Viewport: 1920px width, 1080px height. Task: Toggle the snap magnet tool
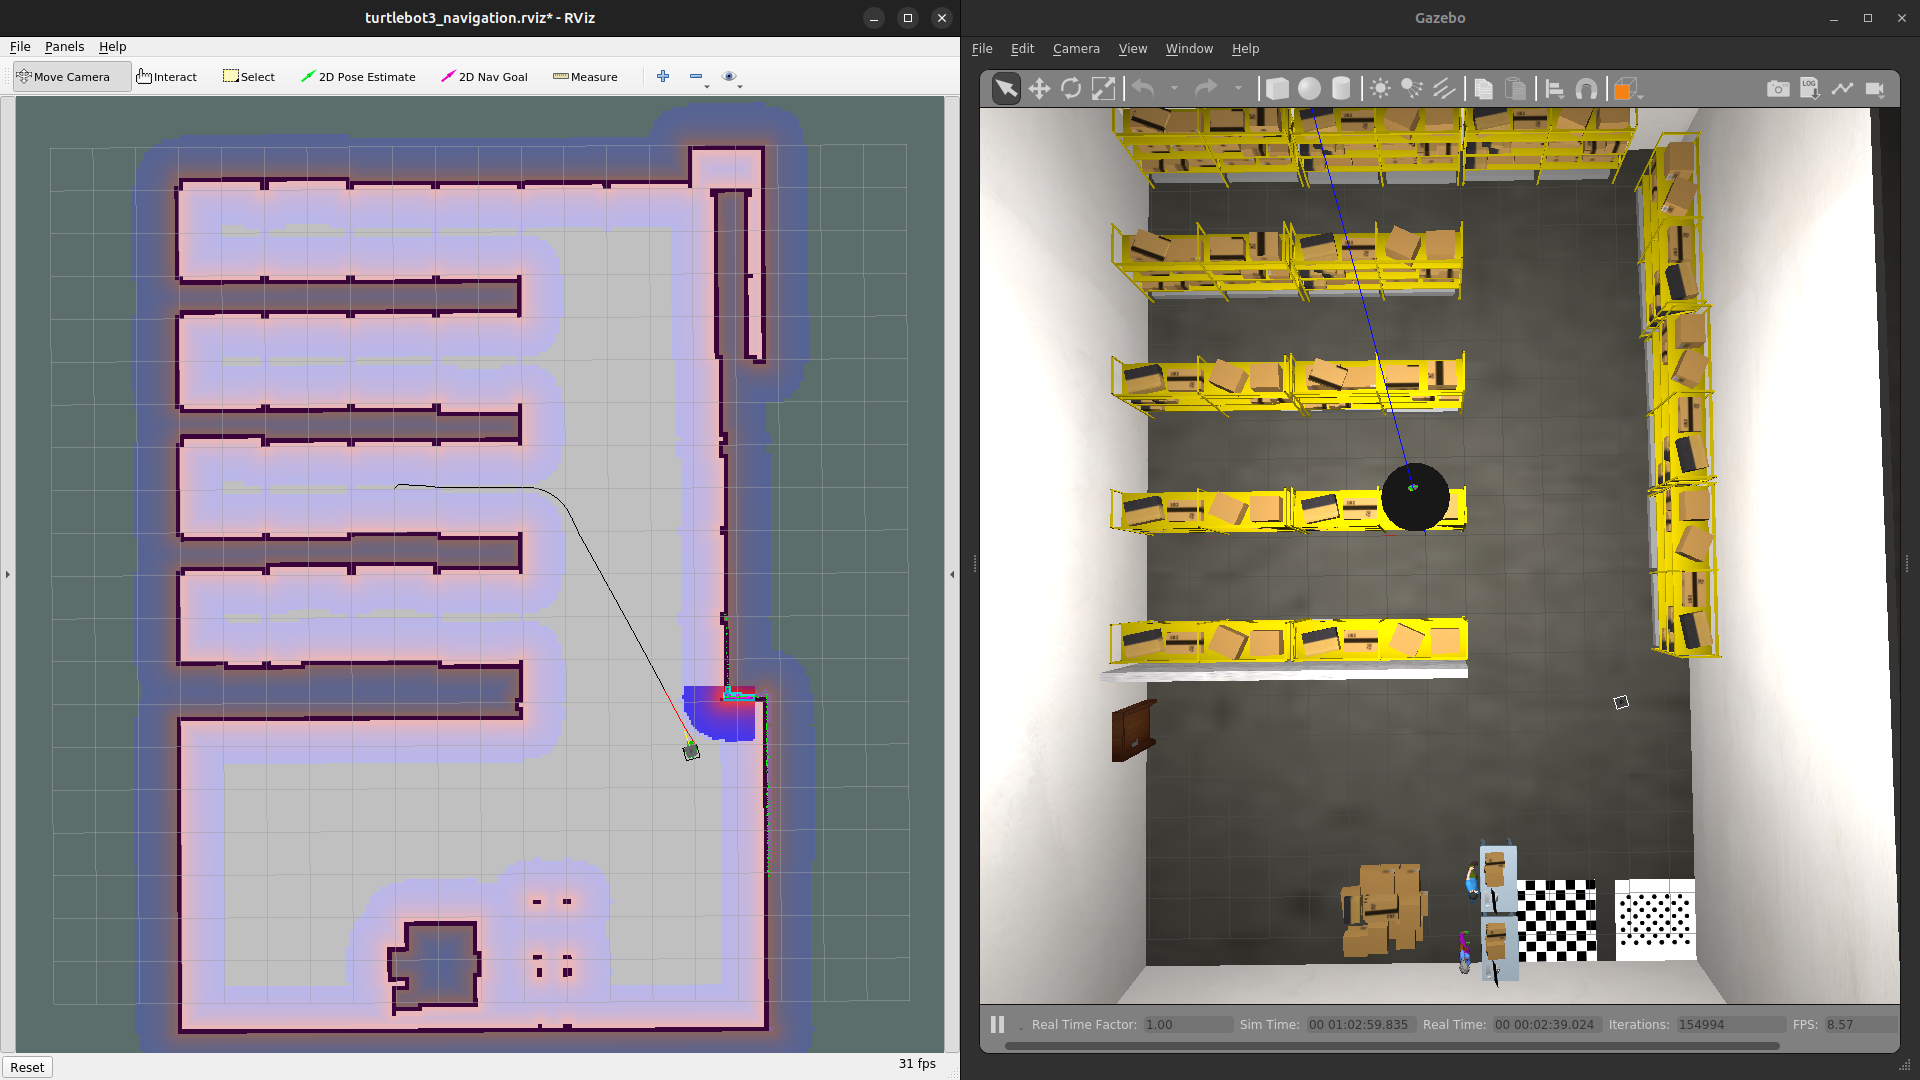1586,89
